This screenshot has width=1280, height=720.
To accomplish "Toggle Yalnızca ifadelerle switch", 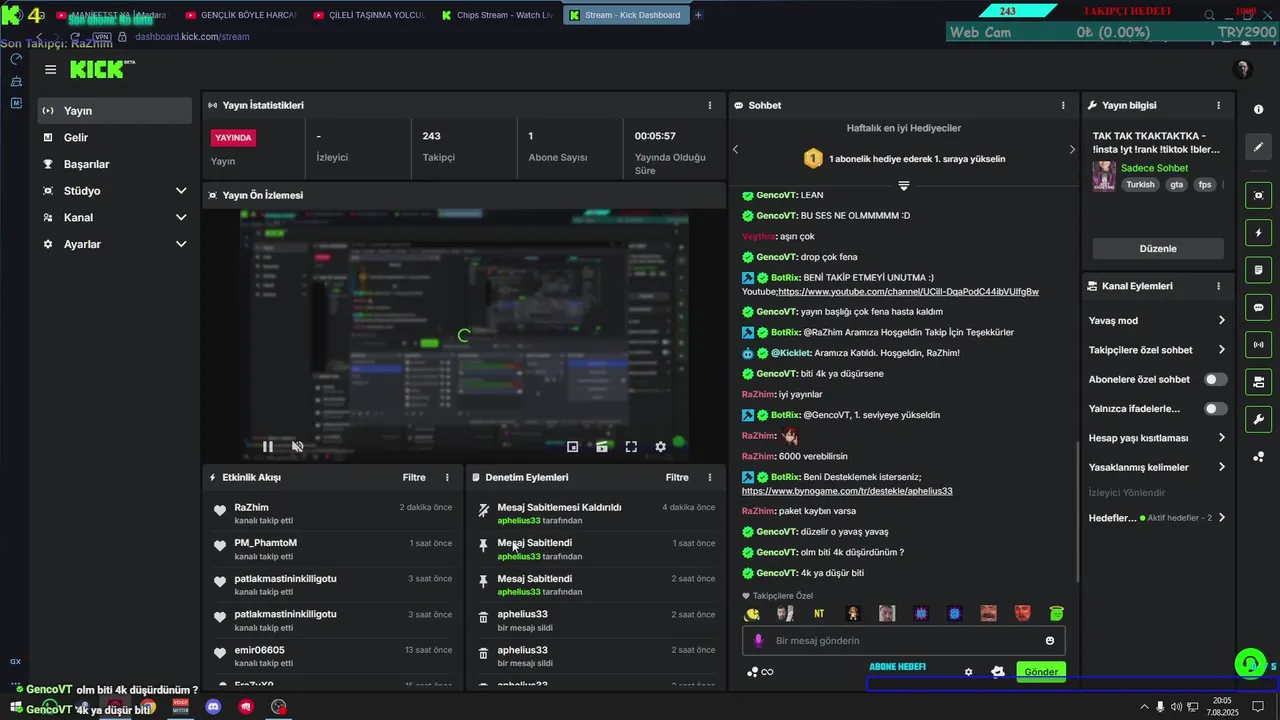I will tap(1215, 409).
